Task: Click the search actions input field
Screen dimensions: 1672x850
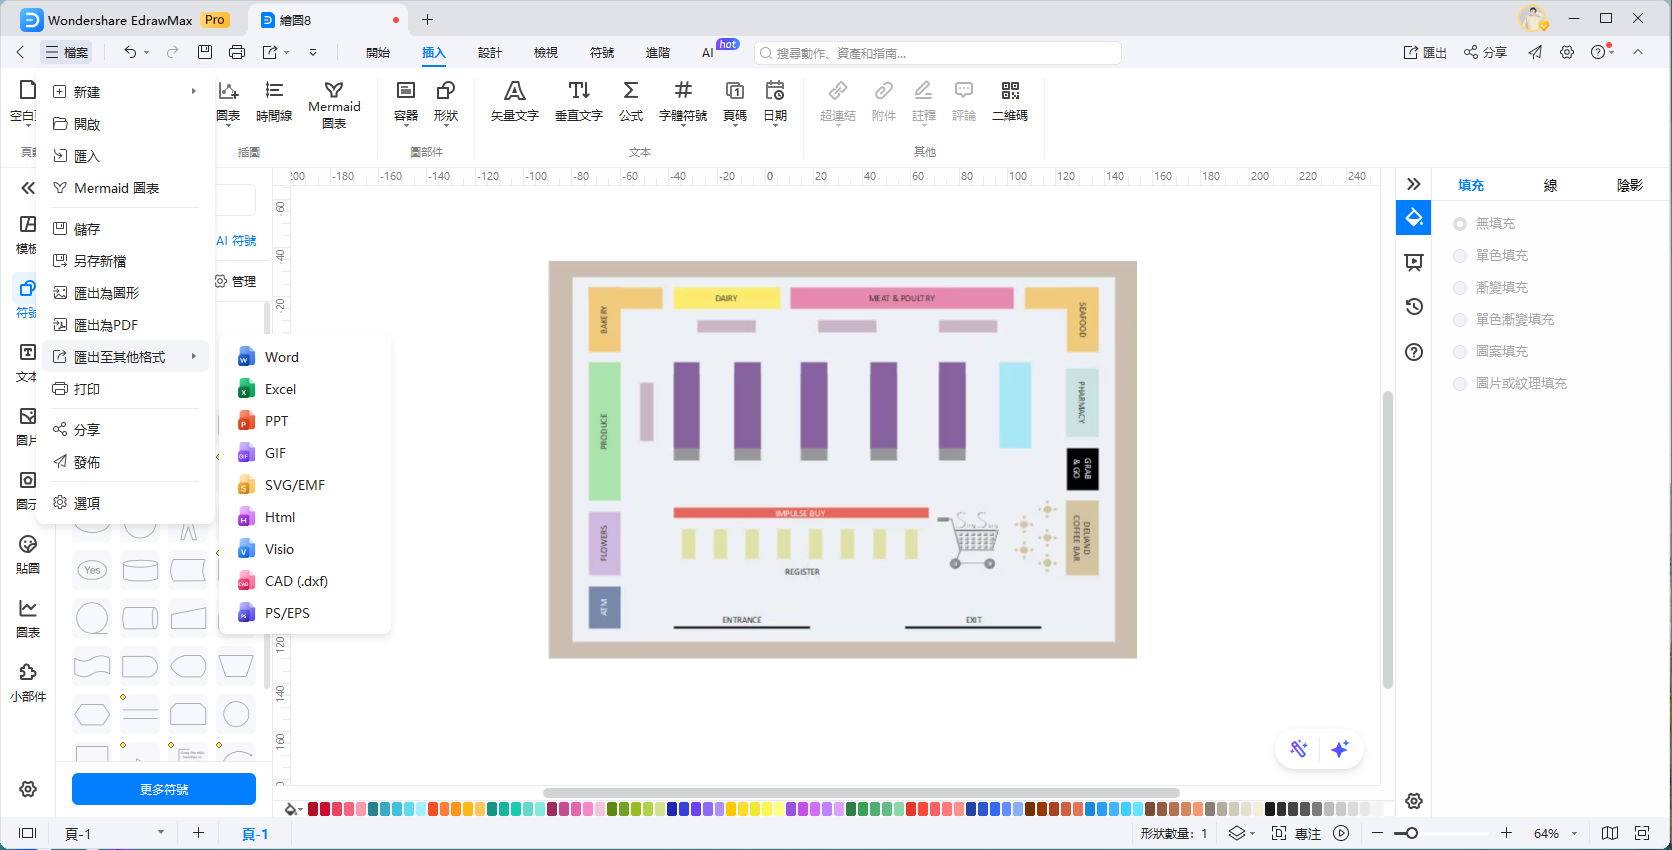Action: [940, 53]
